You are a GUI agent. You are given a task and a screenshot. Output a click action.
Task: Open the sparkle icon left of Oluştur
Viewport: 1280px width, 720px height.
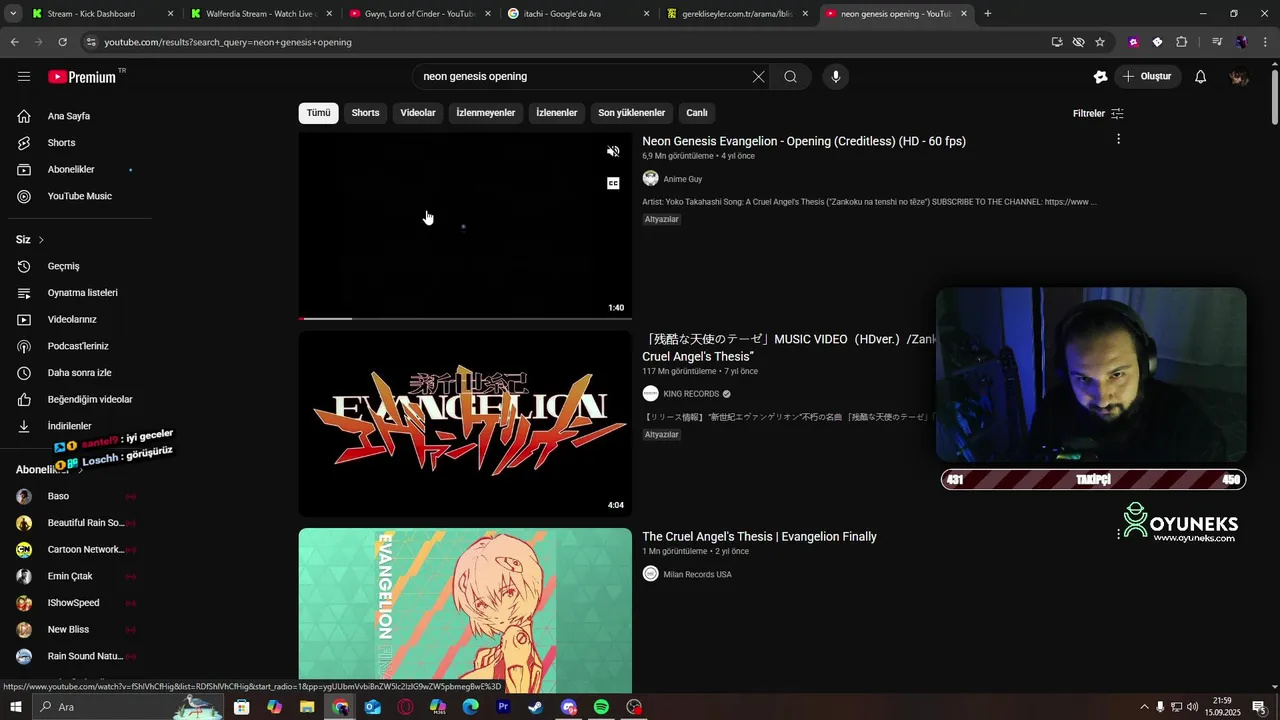1101,76
